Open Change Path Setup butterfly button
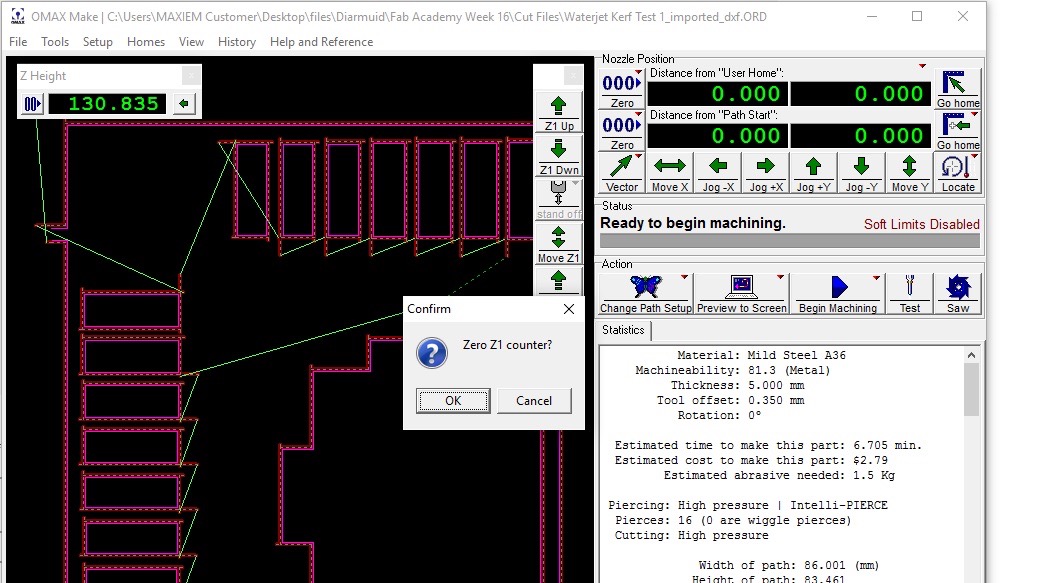1047x583 pixels. tap(646, 294)
